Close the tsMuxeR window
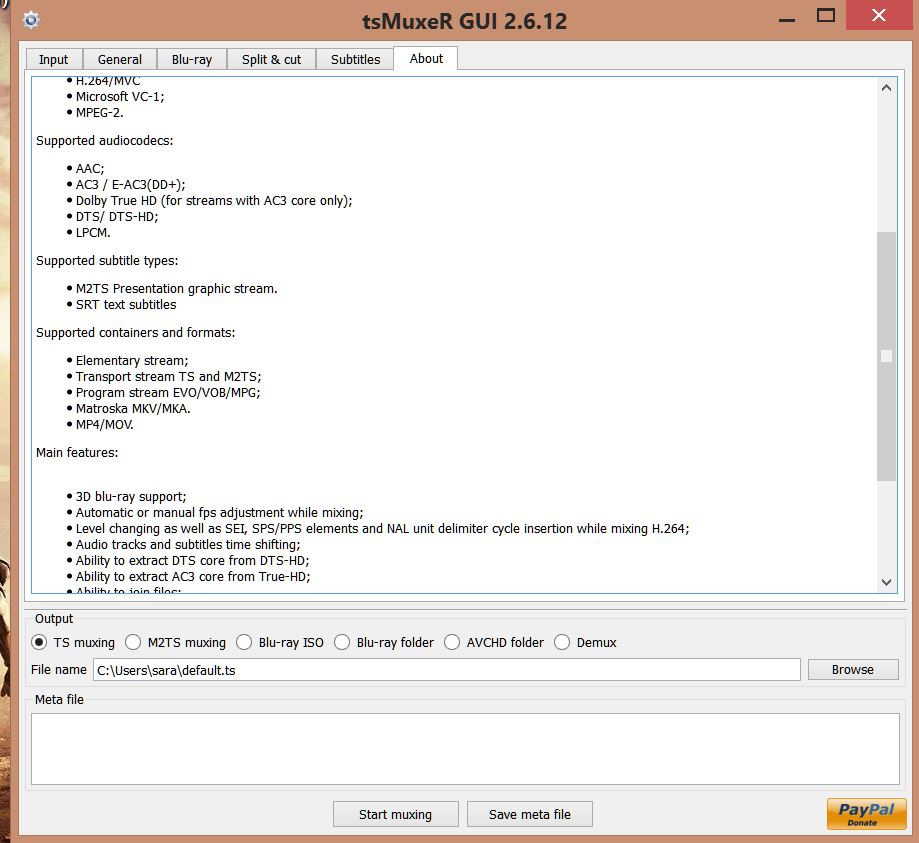This screenshot has height=843, width=919. tap(879, 15)
